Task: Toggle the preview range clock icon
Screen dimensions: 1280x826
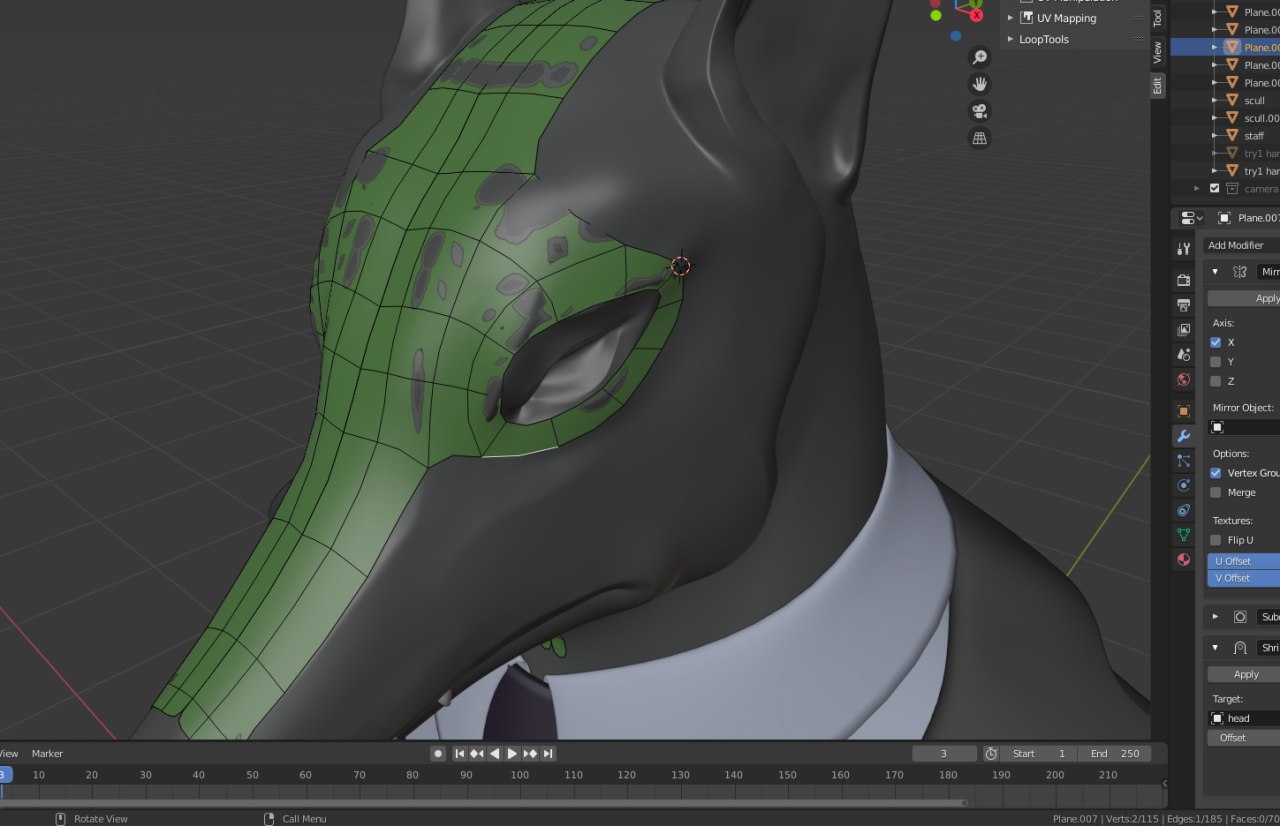Action: pyautogui.click(x=991, y=753)
